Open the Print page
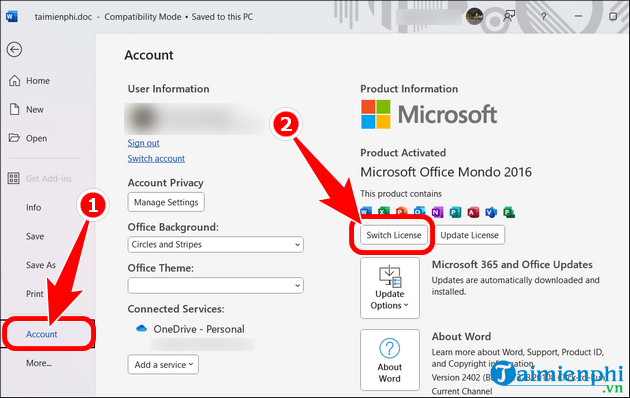Screen dimensions: 630x398 point(35,294)
